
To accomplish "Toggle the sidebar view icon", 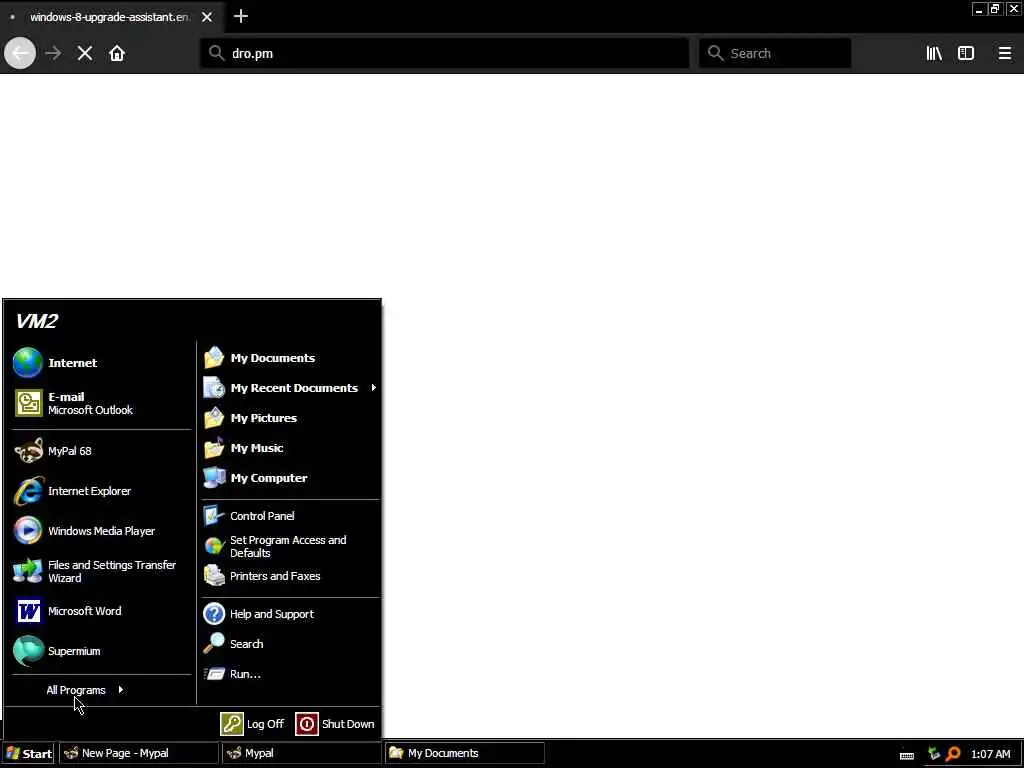I will (x=966, y=53).
